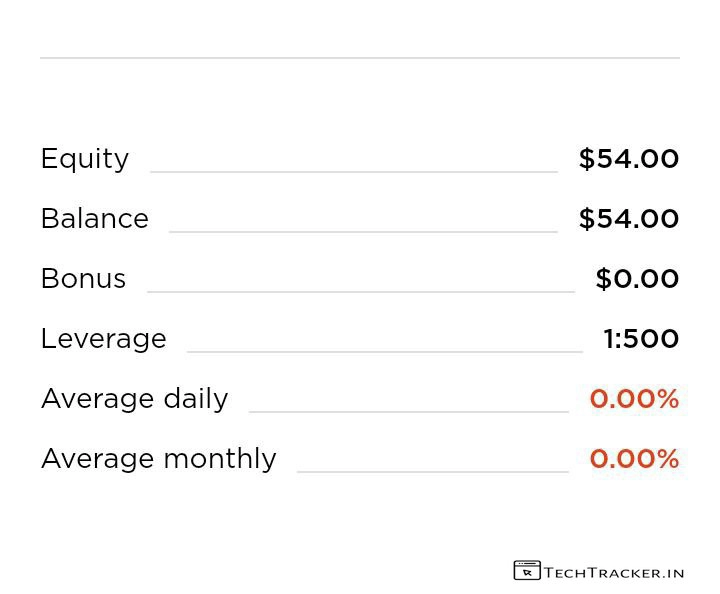Select the Bonus label
This screenshot has height=594, width=720.
tap(83, 279)
